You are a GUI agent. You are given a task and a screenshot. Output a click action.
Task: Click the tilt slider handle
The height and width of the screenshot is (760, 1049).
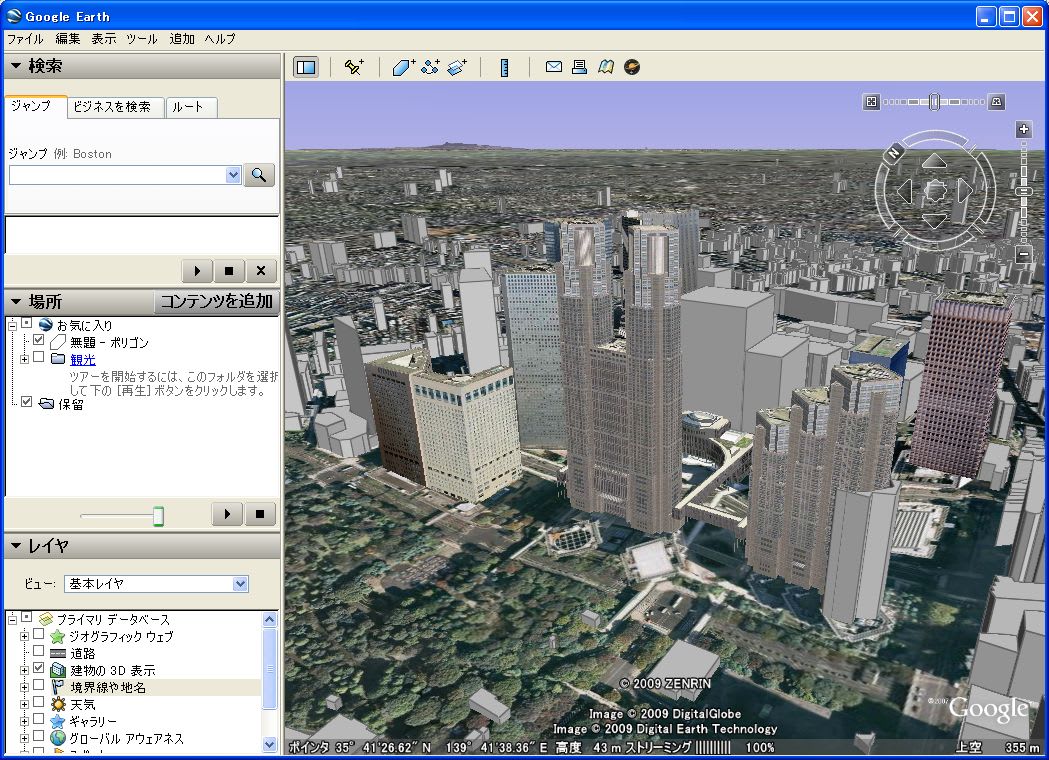tap(935, 102)
